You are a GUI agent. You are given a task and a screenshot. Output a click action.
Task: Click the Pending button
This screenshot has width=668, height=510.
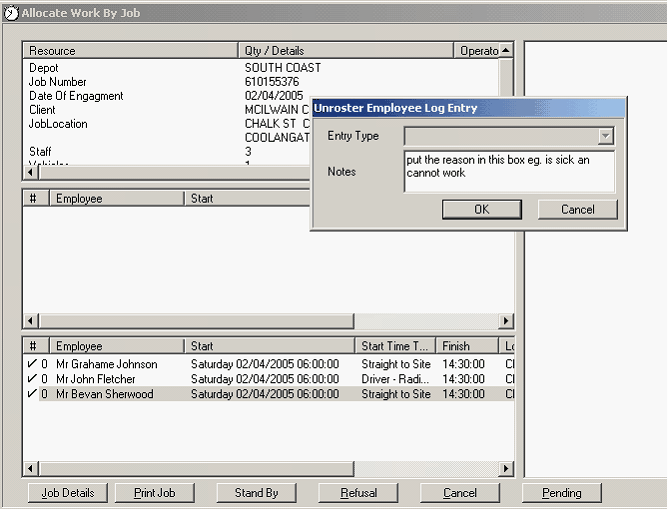(562, 493)
